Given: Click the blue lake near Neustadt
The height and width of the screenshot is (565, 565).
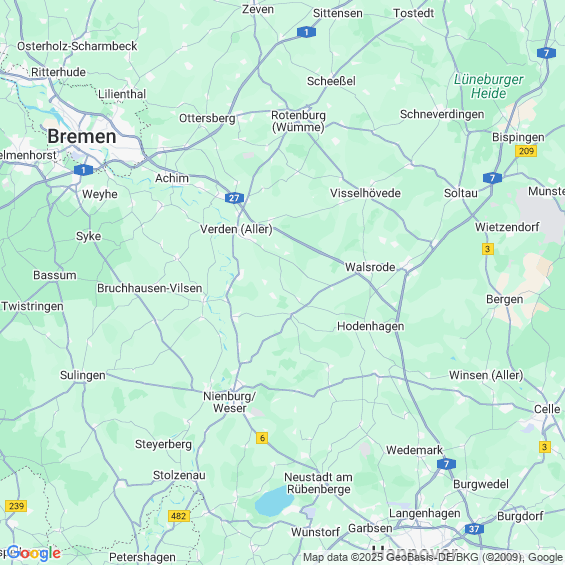Looking at the screenshot, I should point(274,501).
